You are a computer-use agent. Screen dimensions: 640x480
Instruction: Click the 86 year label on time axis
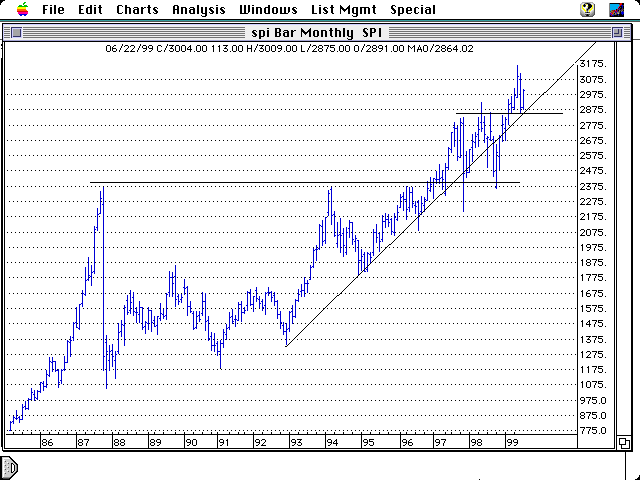click(x=47, y=442)
